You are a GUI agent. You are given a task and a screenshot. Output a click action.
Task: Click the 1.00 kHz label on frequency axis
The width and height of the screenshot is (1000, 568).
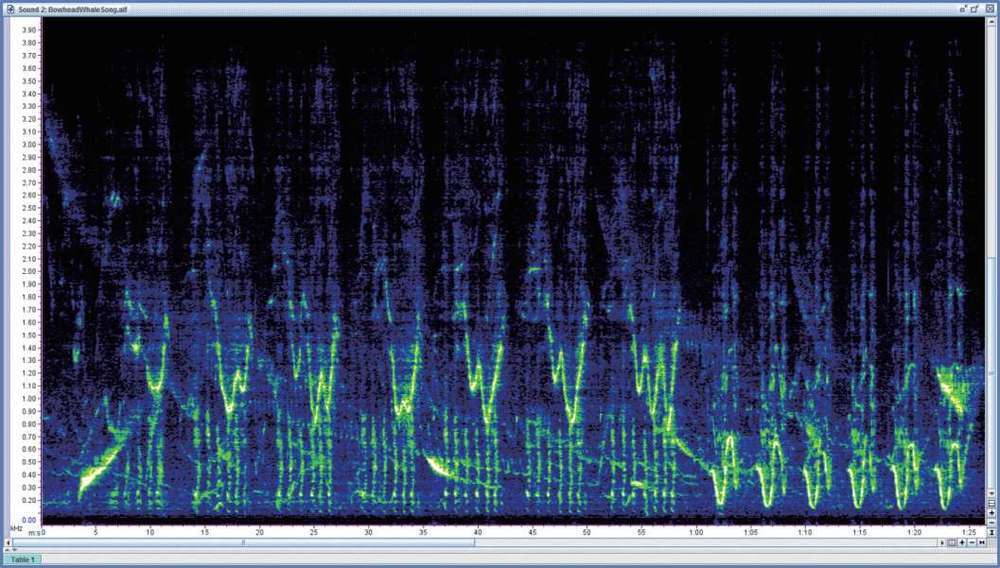point(27,398)
